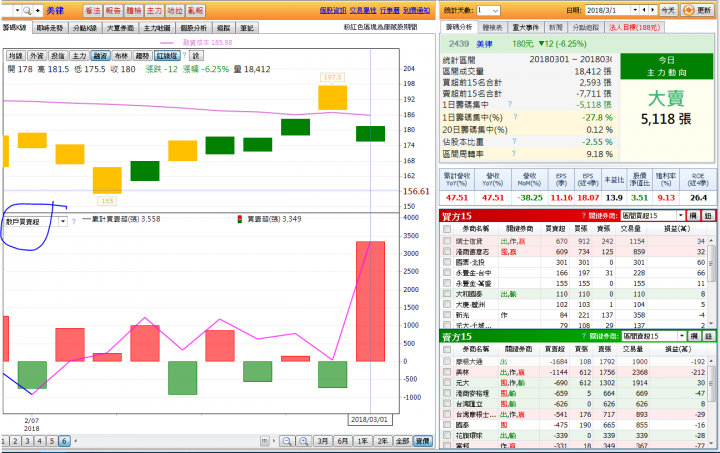Open the 統計天數 dropdown
The height and width of the screenshot is (453, 720).
488,10
